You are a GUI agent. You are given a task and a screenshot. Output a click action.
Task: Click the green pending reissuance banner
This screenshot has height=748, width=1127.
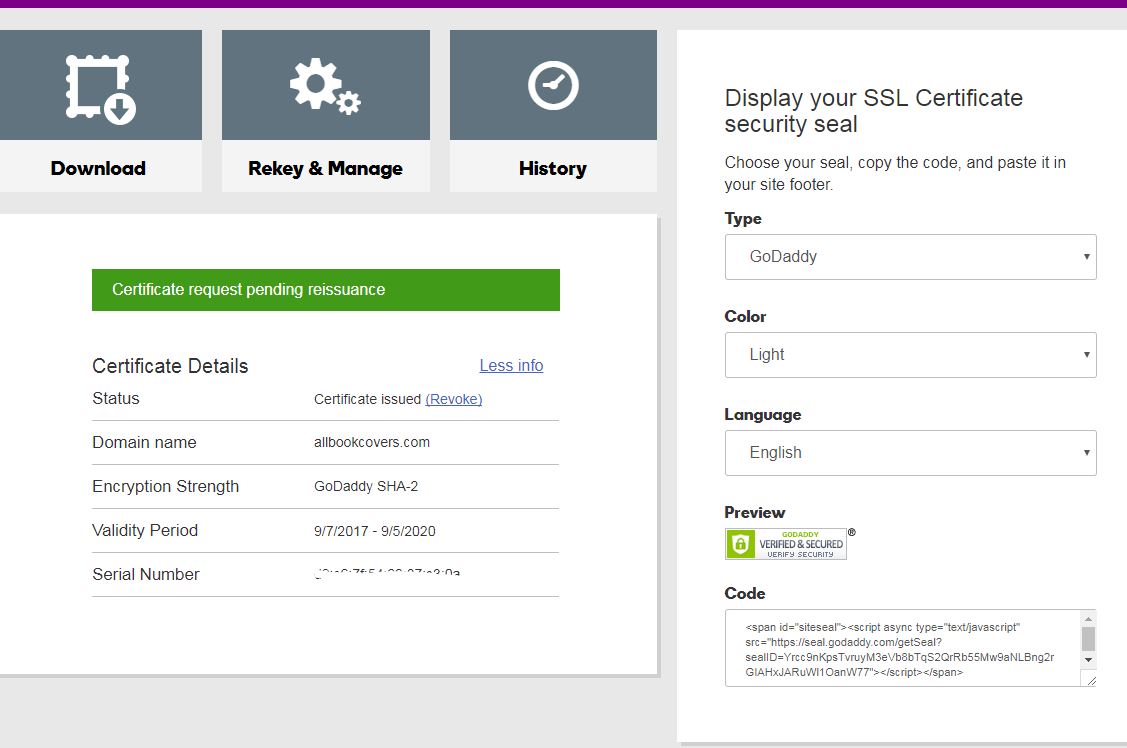(x=326, y=290)
